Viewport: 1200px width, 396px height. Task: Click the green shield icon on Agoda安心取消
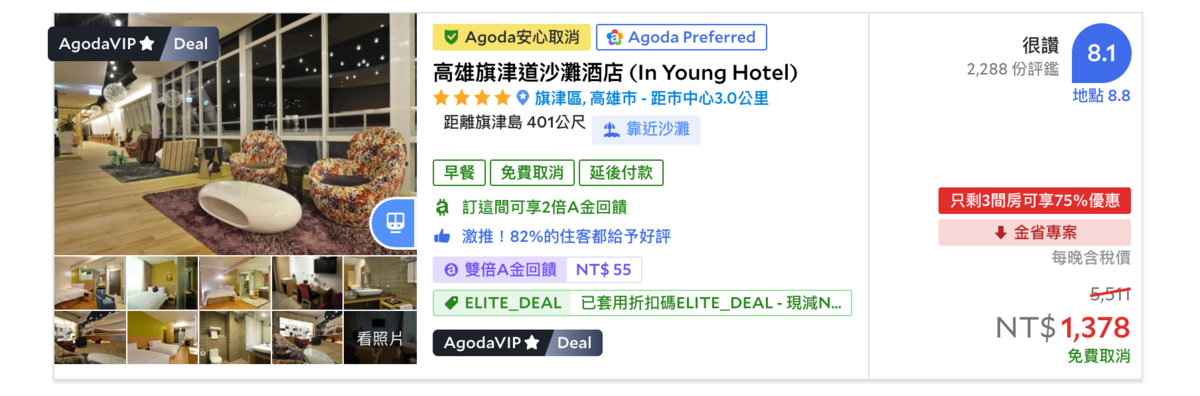451,37
